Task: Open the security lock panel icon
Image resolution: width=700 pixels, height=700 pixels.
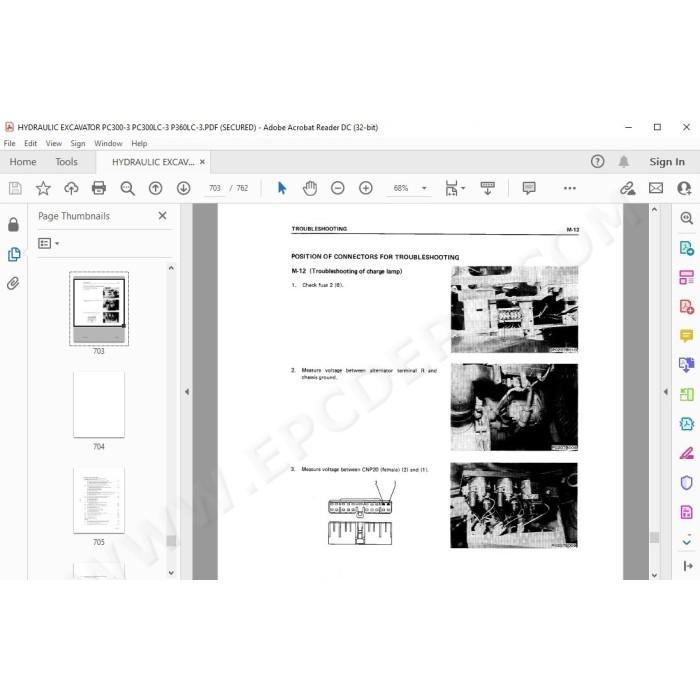Action: [13, 225]
